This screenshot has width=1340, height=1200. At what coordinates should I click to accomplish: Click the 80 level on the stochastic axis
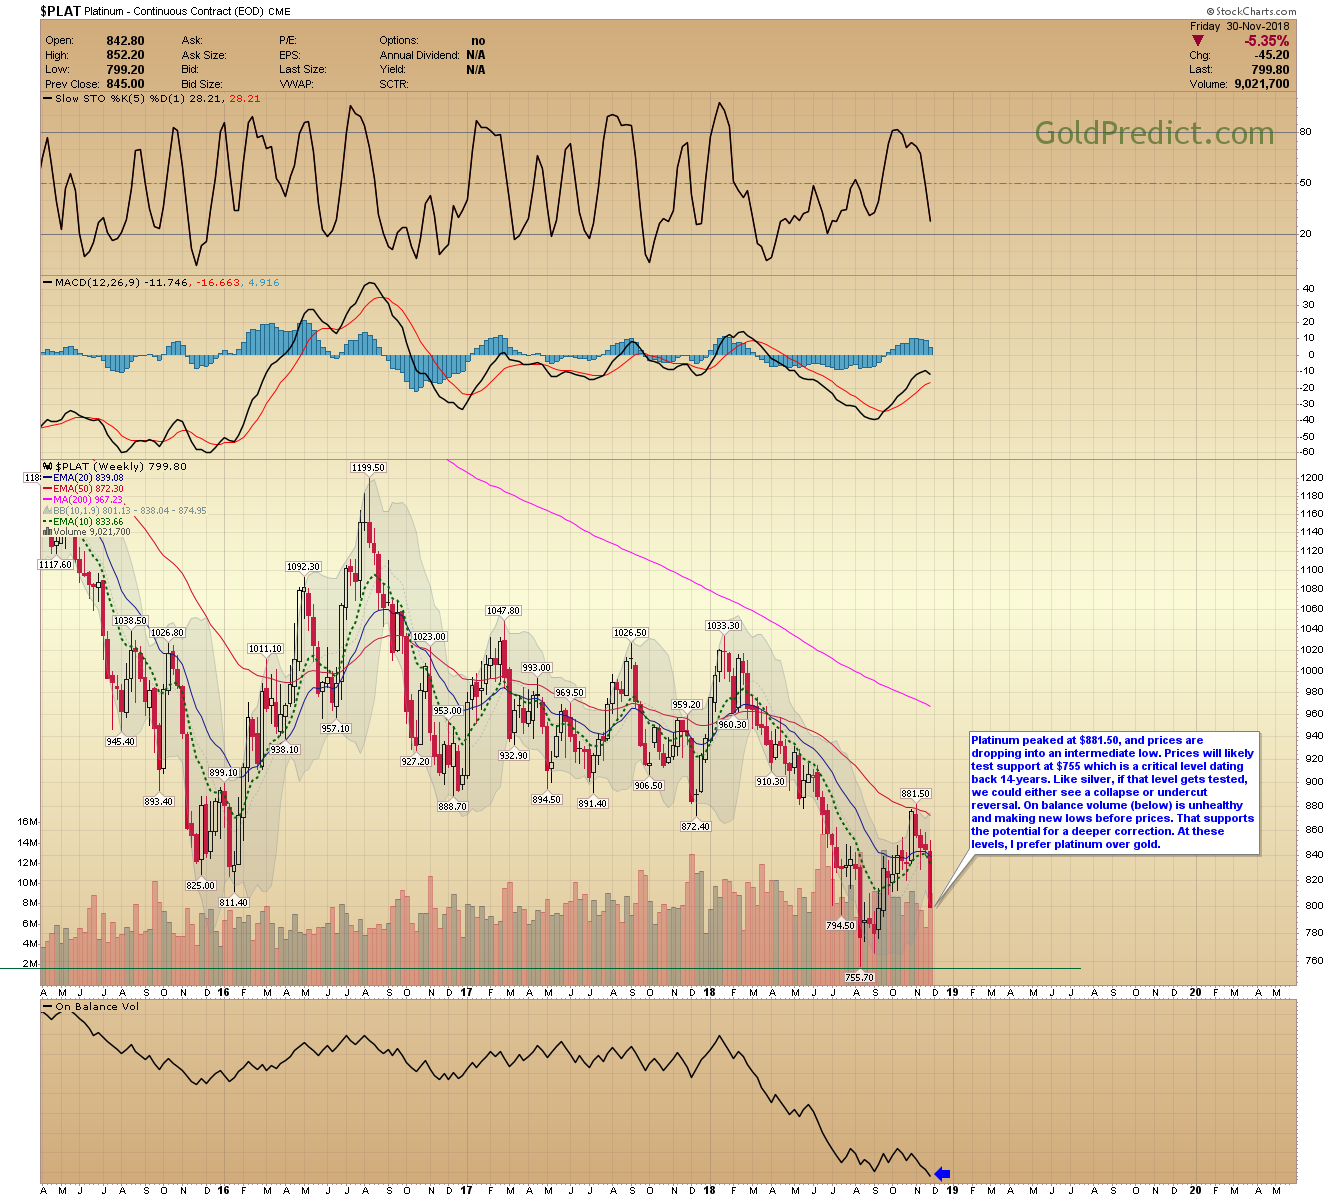coord(1305,132)
